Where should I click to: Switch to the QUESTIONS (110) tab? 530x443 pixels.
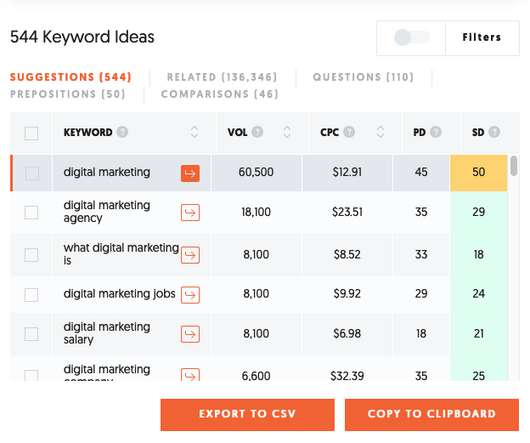click(363, 77)
